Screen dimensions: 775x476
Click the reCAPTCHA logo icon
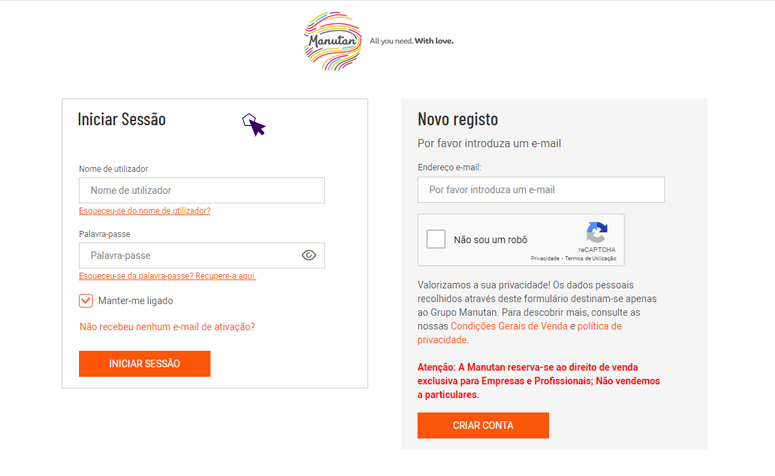coord(597,232)
